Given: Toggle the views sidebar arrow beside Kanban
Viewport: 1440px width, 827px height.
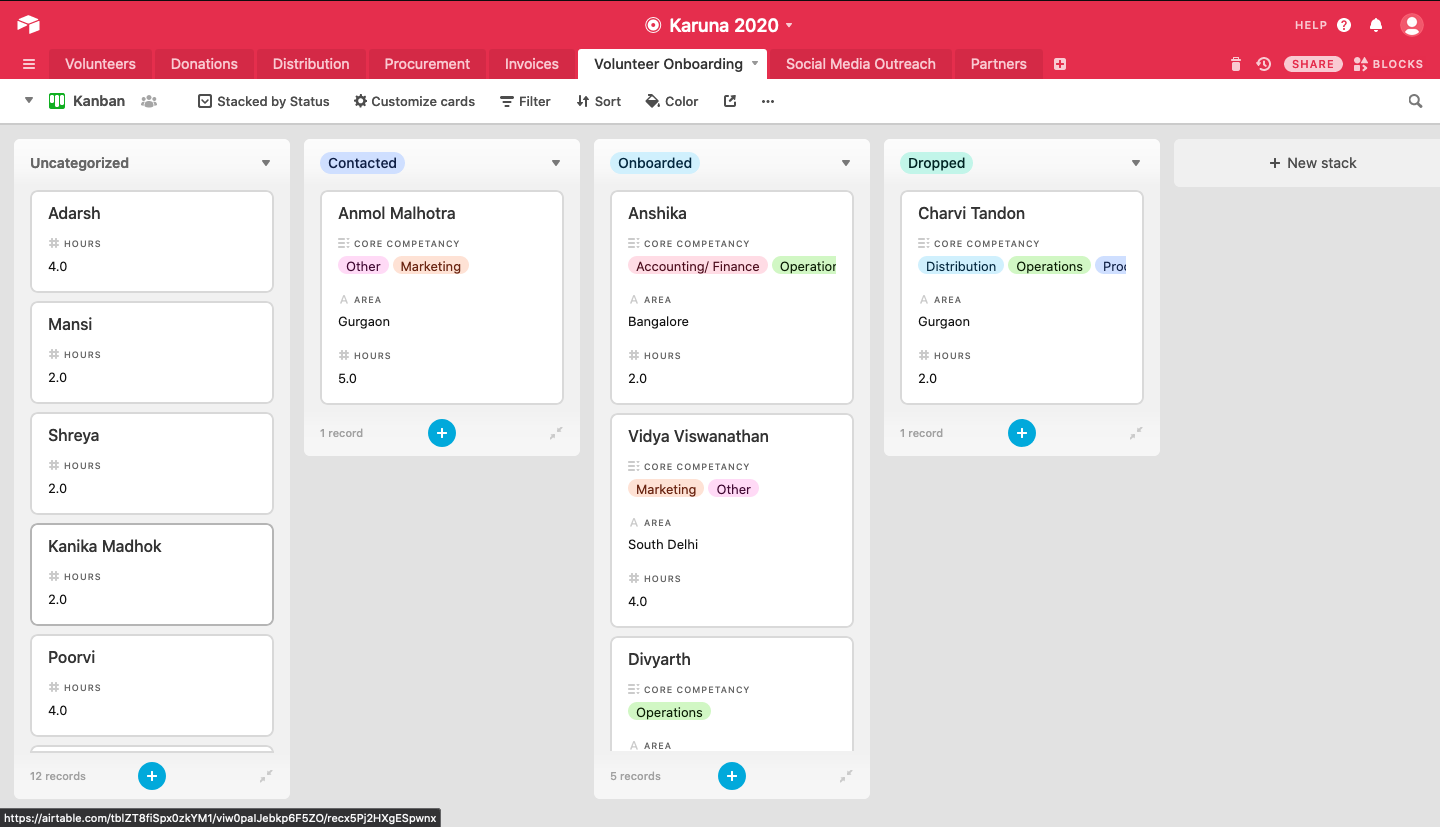Looking at the screenshot, I should 29,101.
